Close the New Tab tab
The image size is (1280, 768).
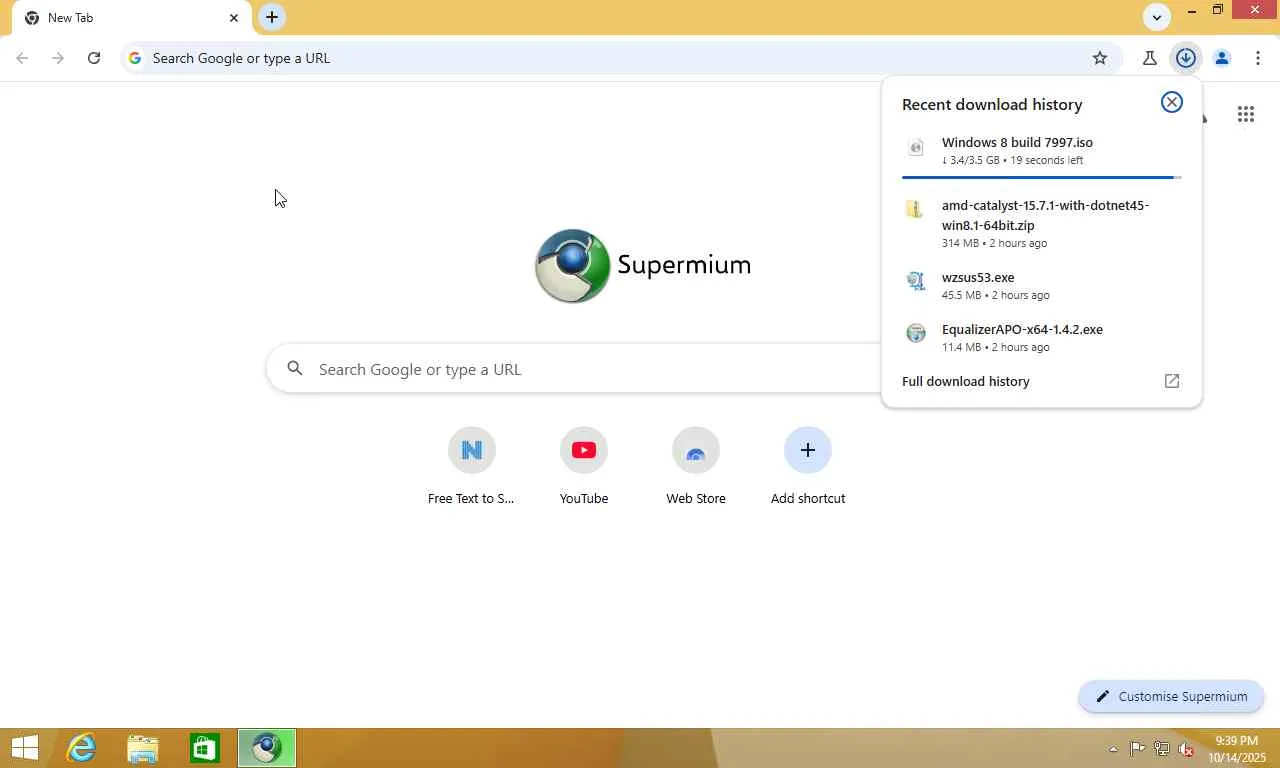(234, 18)
